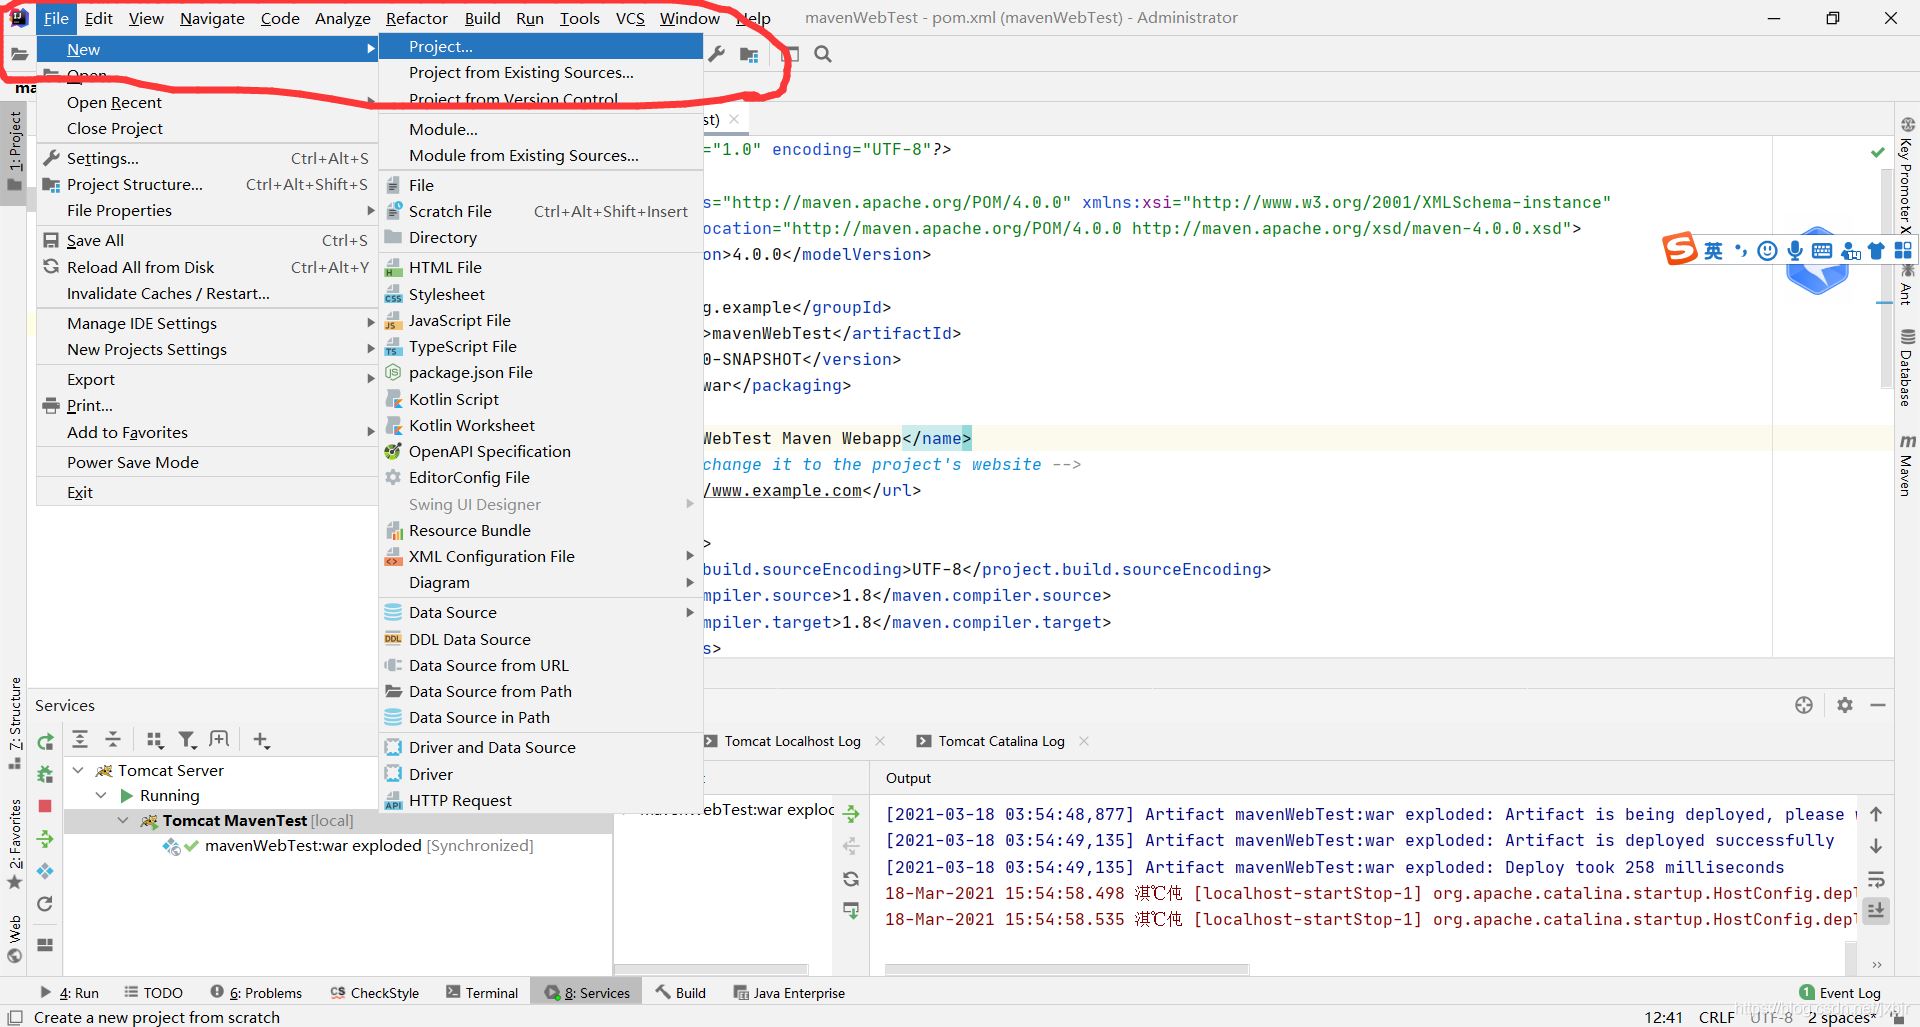The width and height of the screenshot is (1920, 1027).
Task: Switch to Tomcat Catalina Log tab
Action: [x=1000, y=741]
